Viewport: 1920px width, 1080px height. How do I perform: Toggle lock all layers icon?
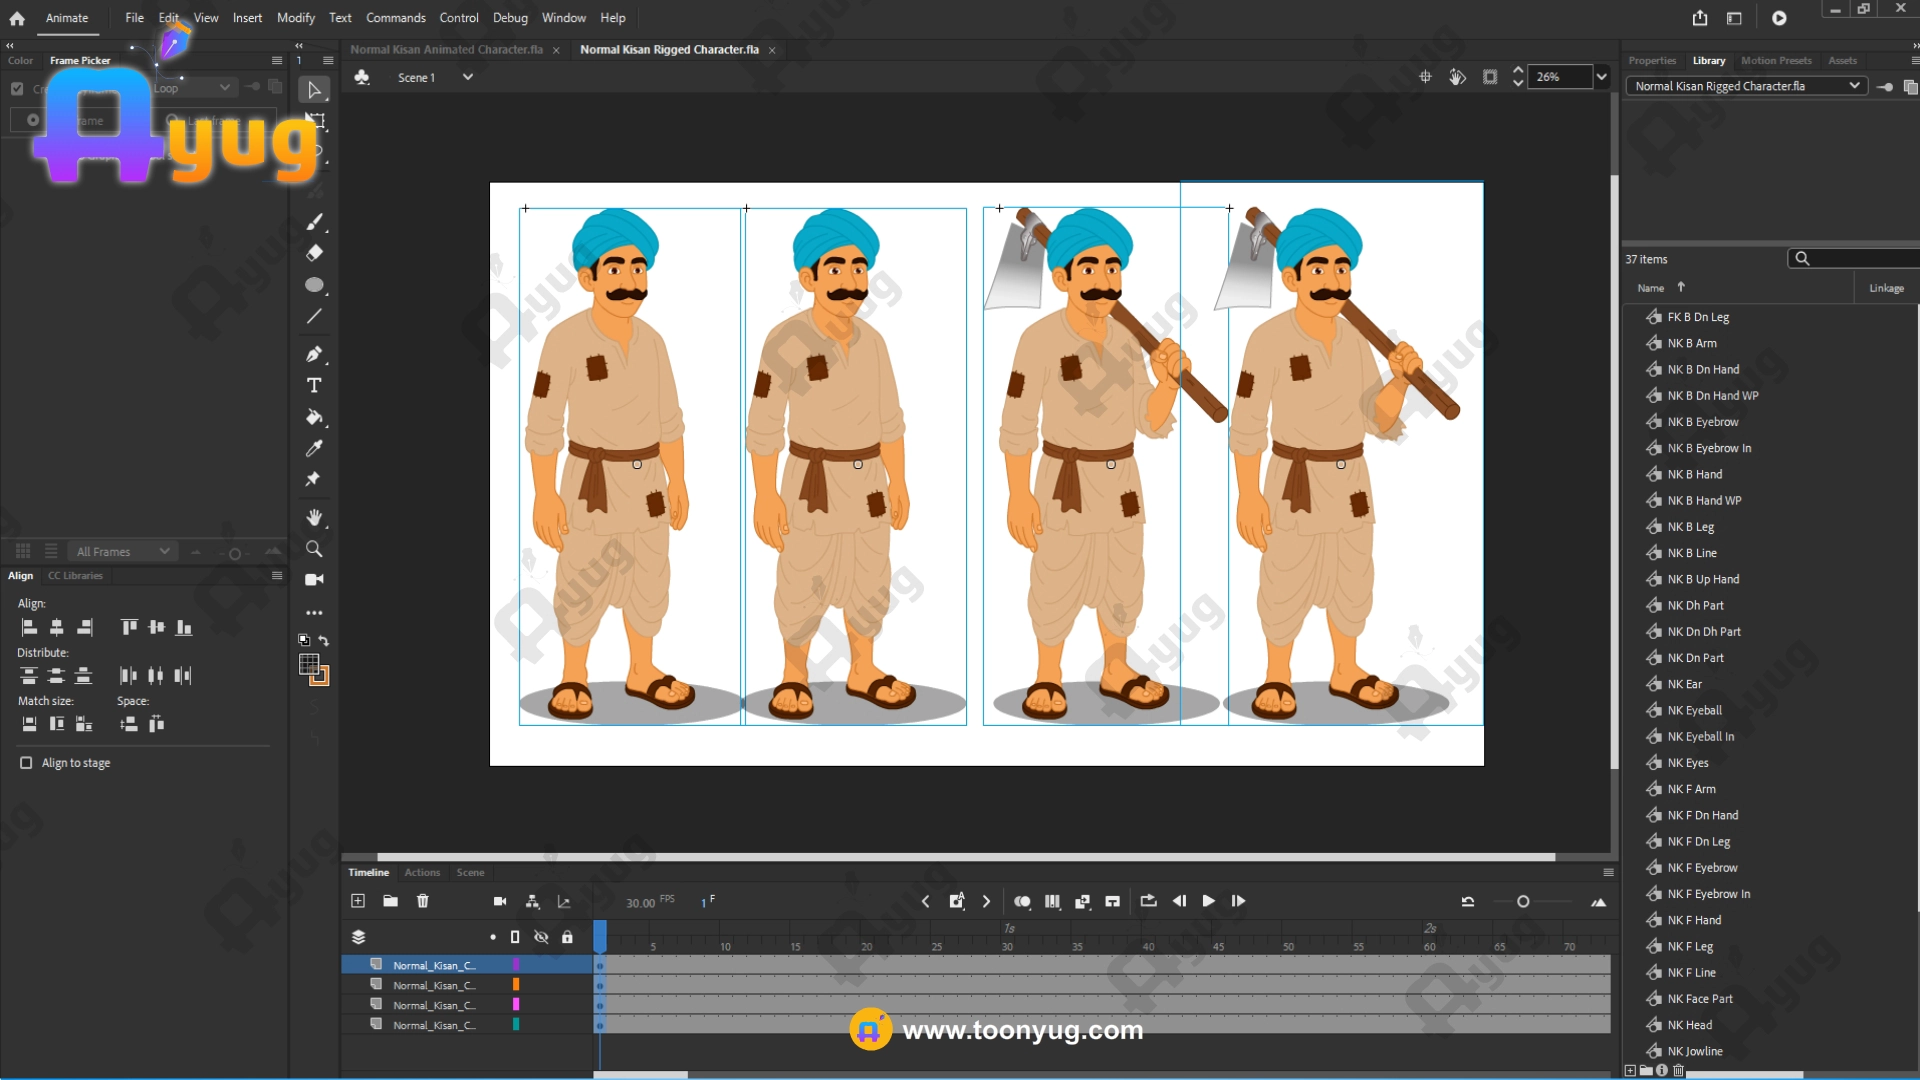(x=567, y=937)
